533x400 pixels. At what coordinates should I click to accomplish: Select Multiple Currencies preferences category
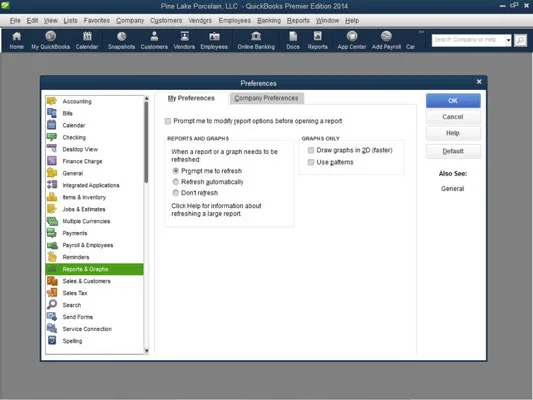pos(94,221)
